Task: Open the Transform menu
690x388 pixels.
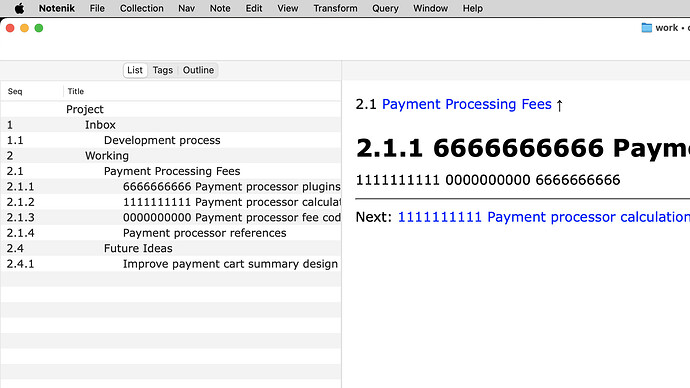Action: click(335, 8)
